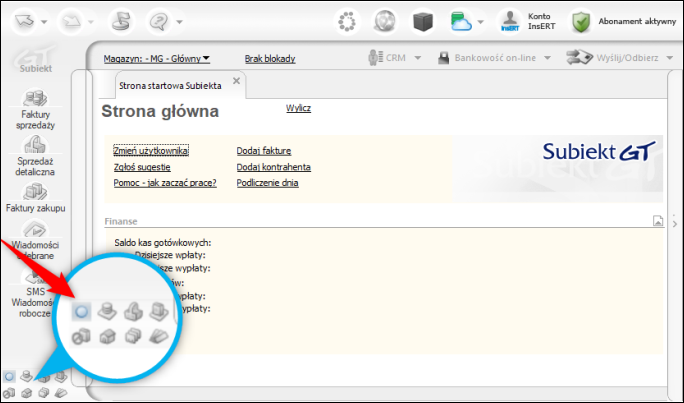Image resolution: width=684 pixels, height=403 pixels.
Task: Click the Subiekt GT banner logo
Action: click(x=599, y=151)
